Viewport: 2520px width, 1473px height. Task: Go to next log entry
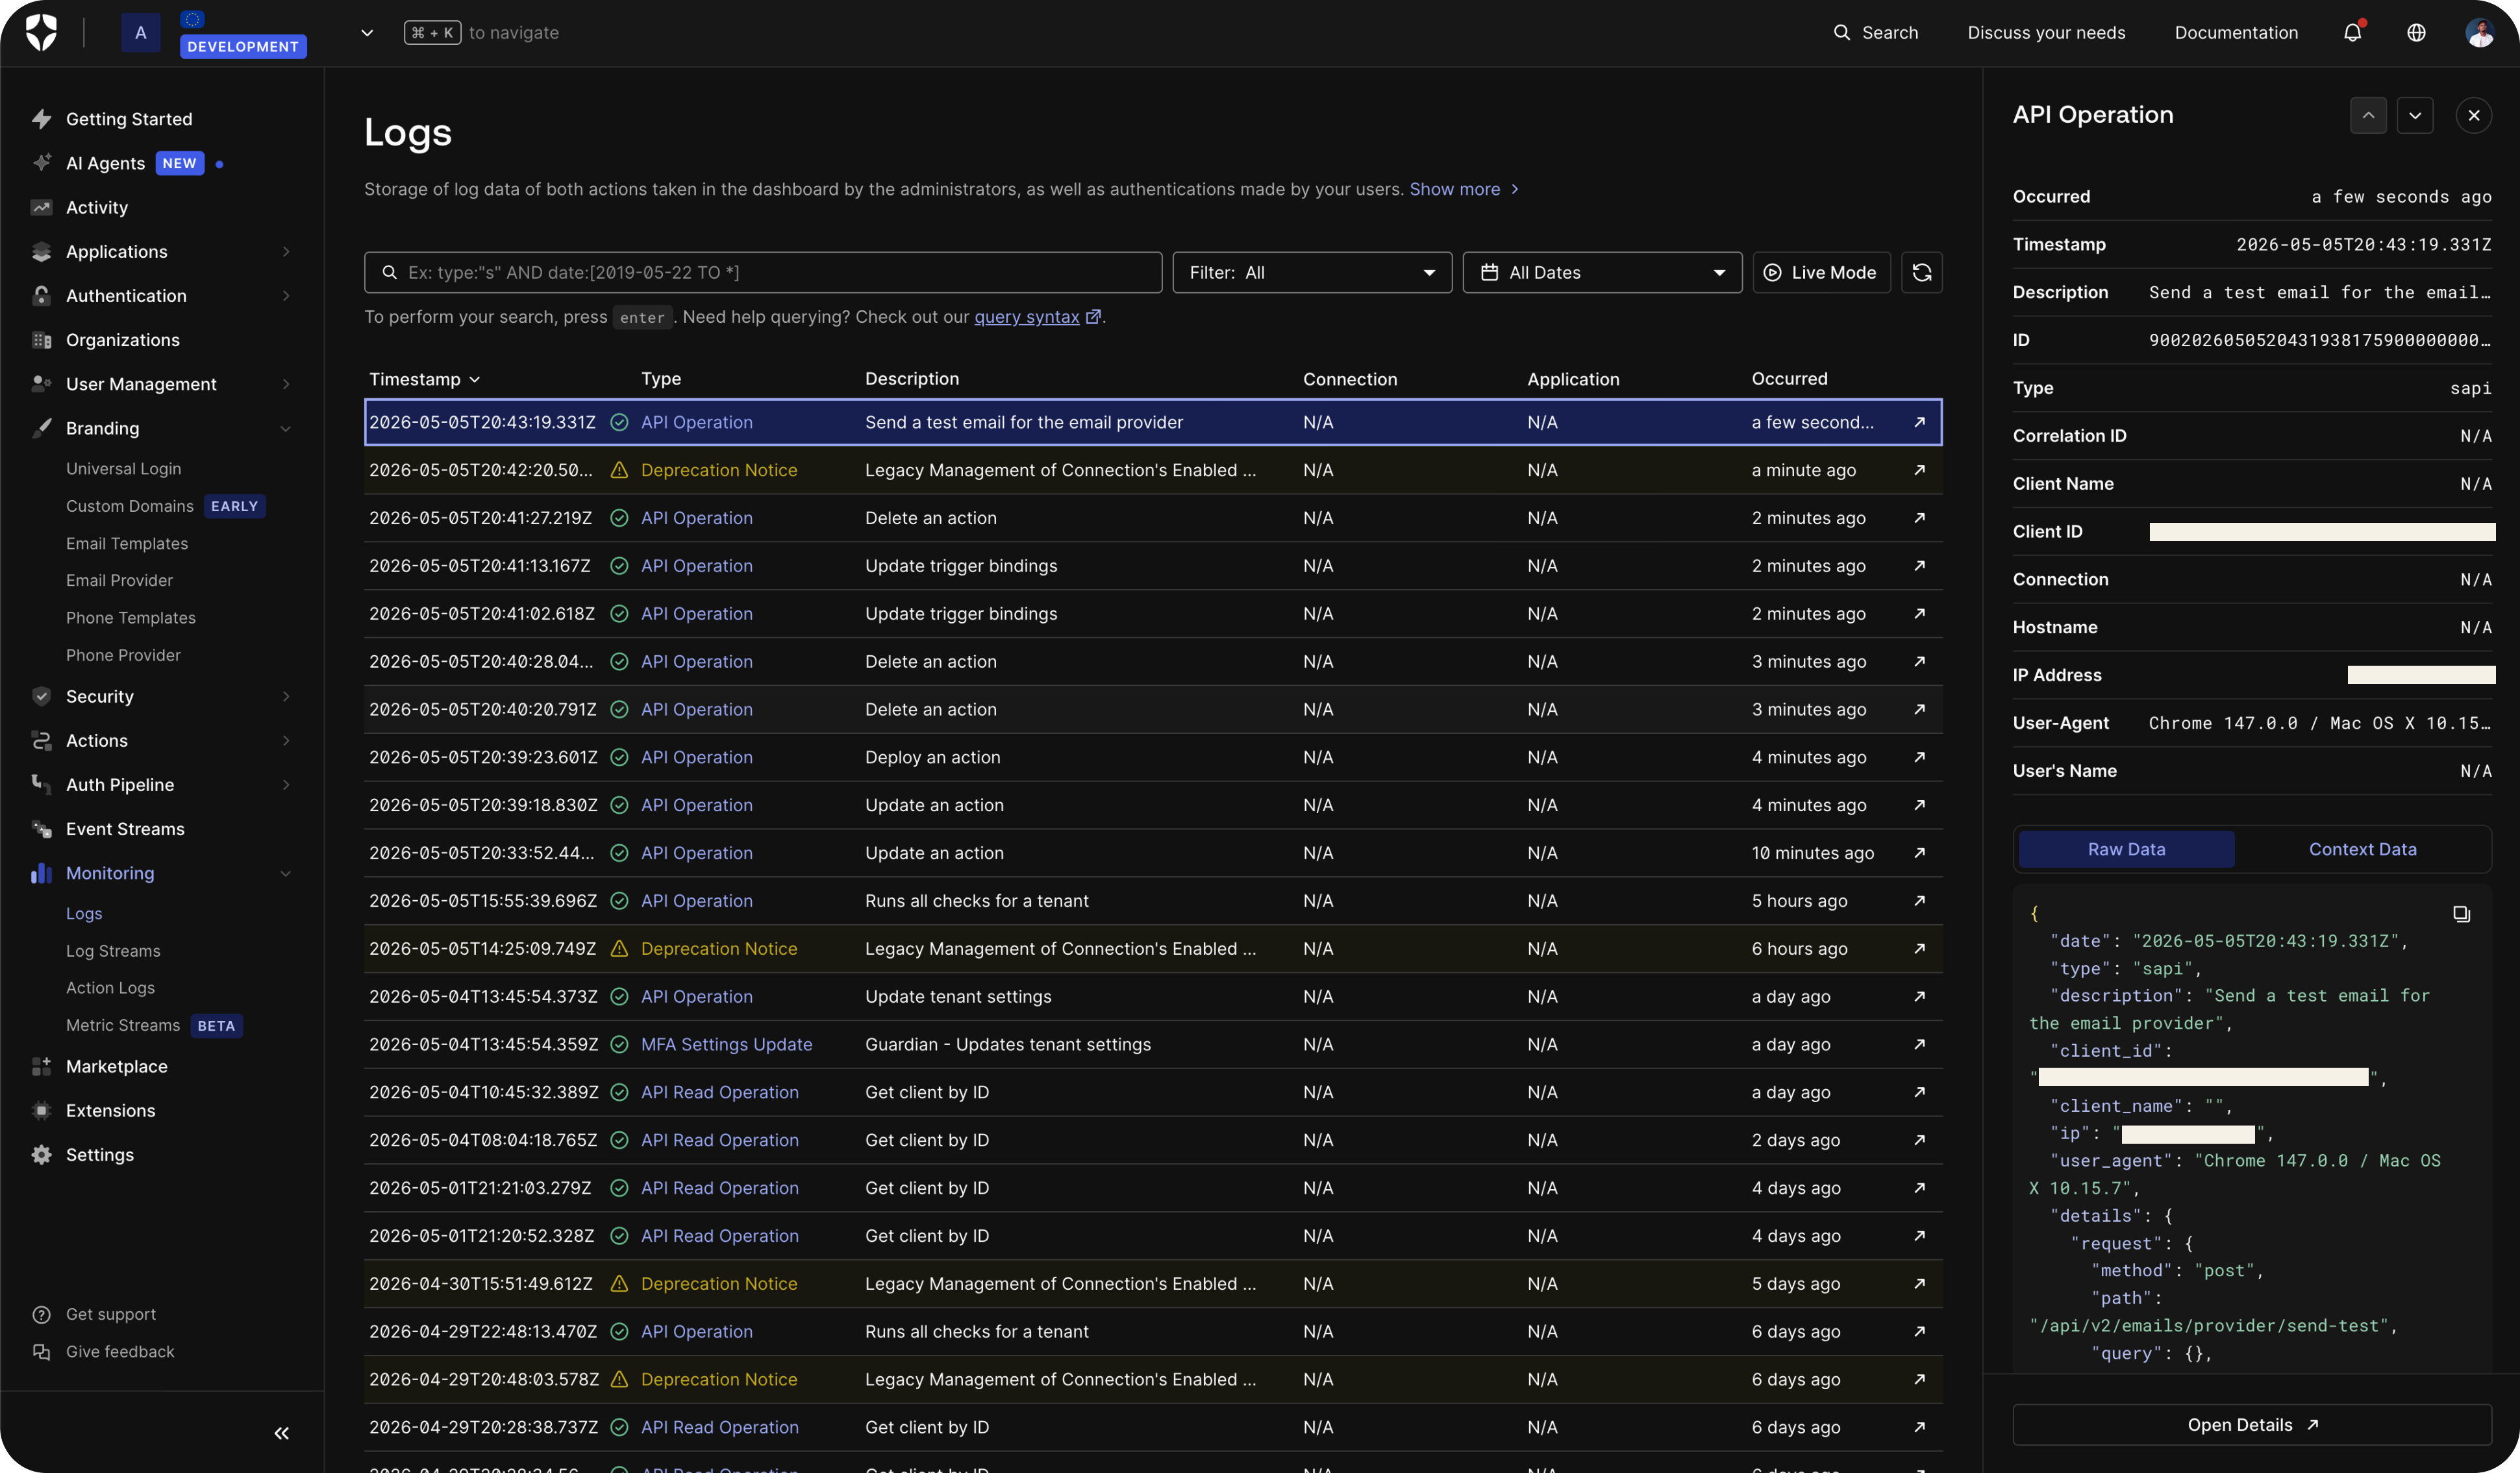2415,115
